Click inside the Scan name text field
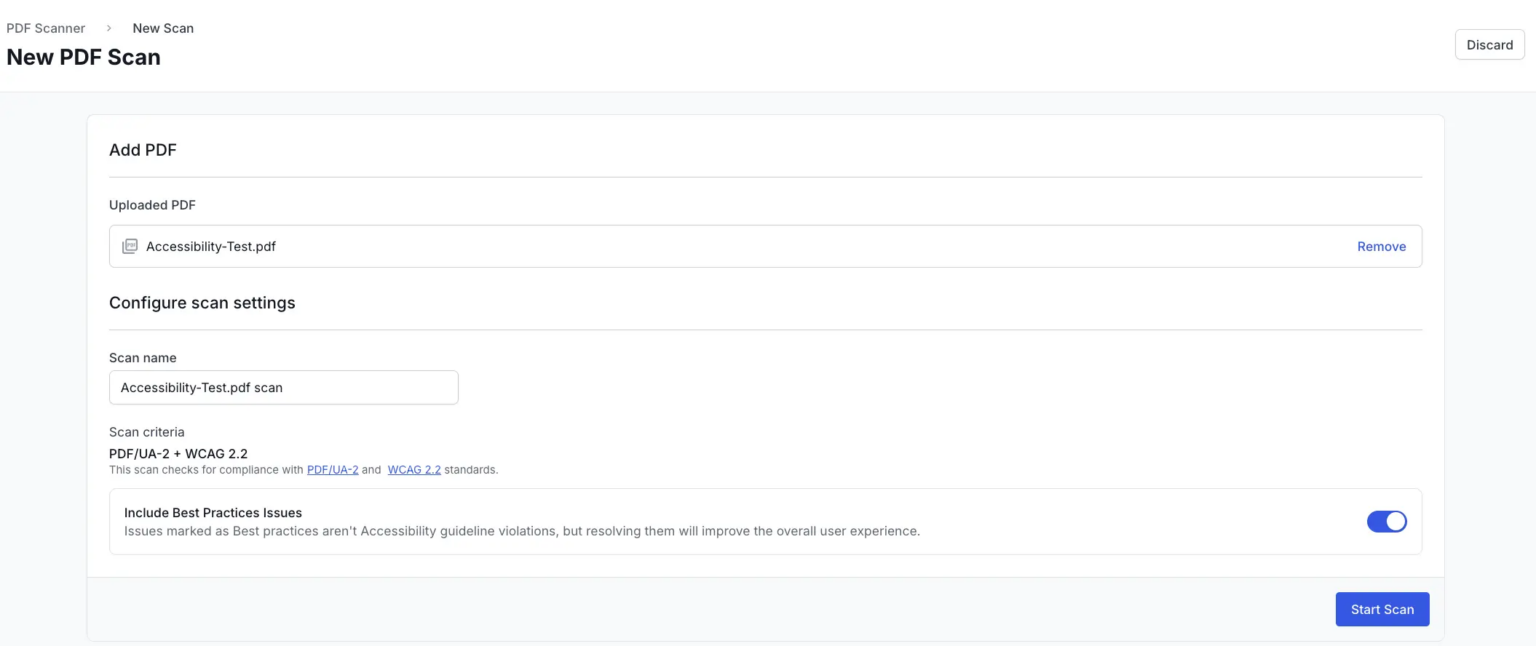 283,387
